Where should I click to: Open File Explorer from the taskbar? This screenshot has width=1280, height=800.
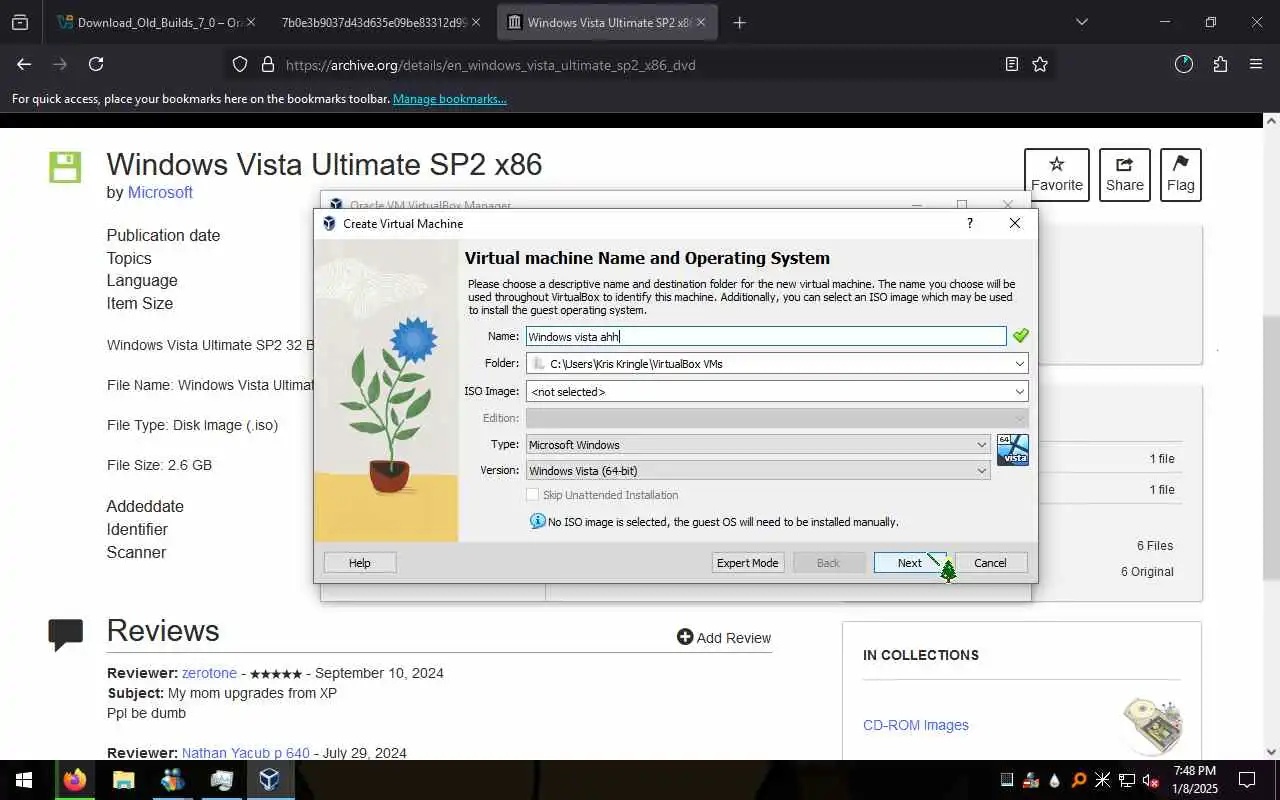pos(124,780)
